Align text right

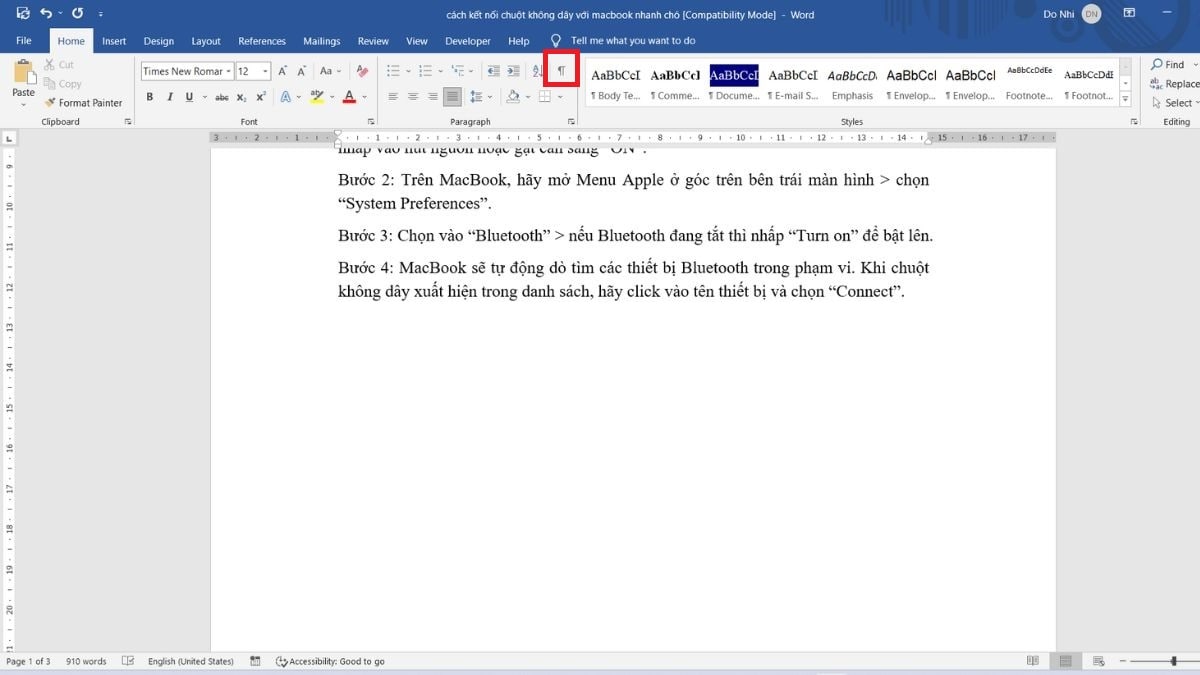432,97
